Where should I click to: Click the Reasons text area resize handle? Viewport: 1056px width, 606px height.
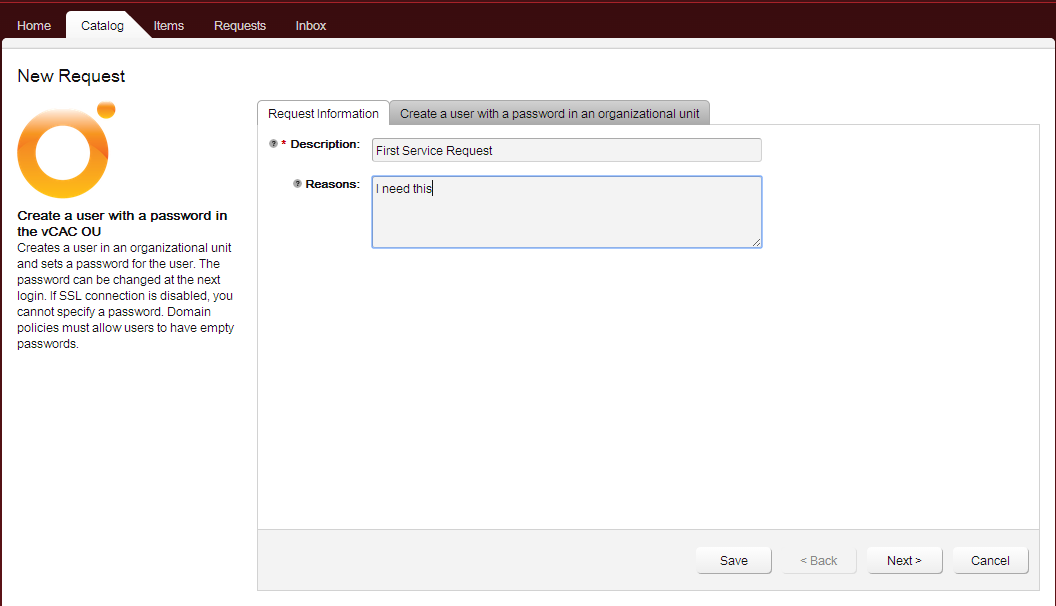(757, 242)
